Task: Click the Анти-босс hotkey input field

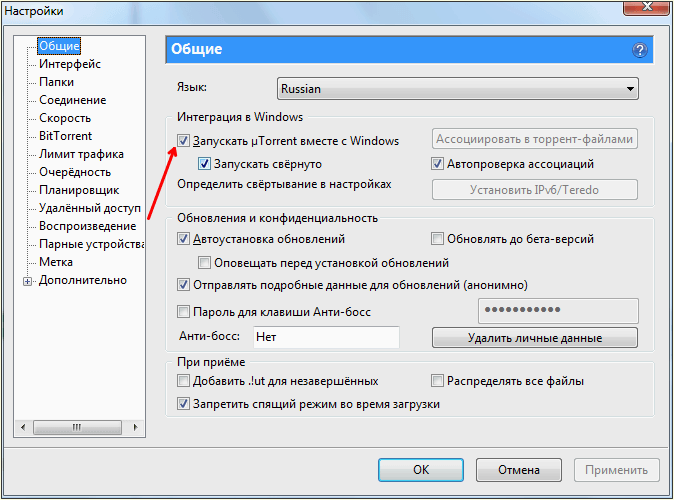Action: pos(327,337)
